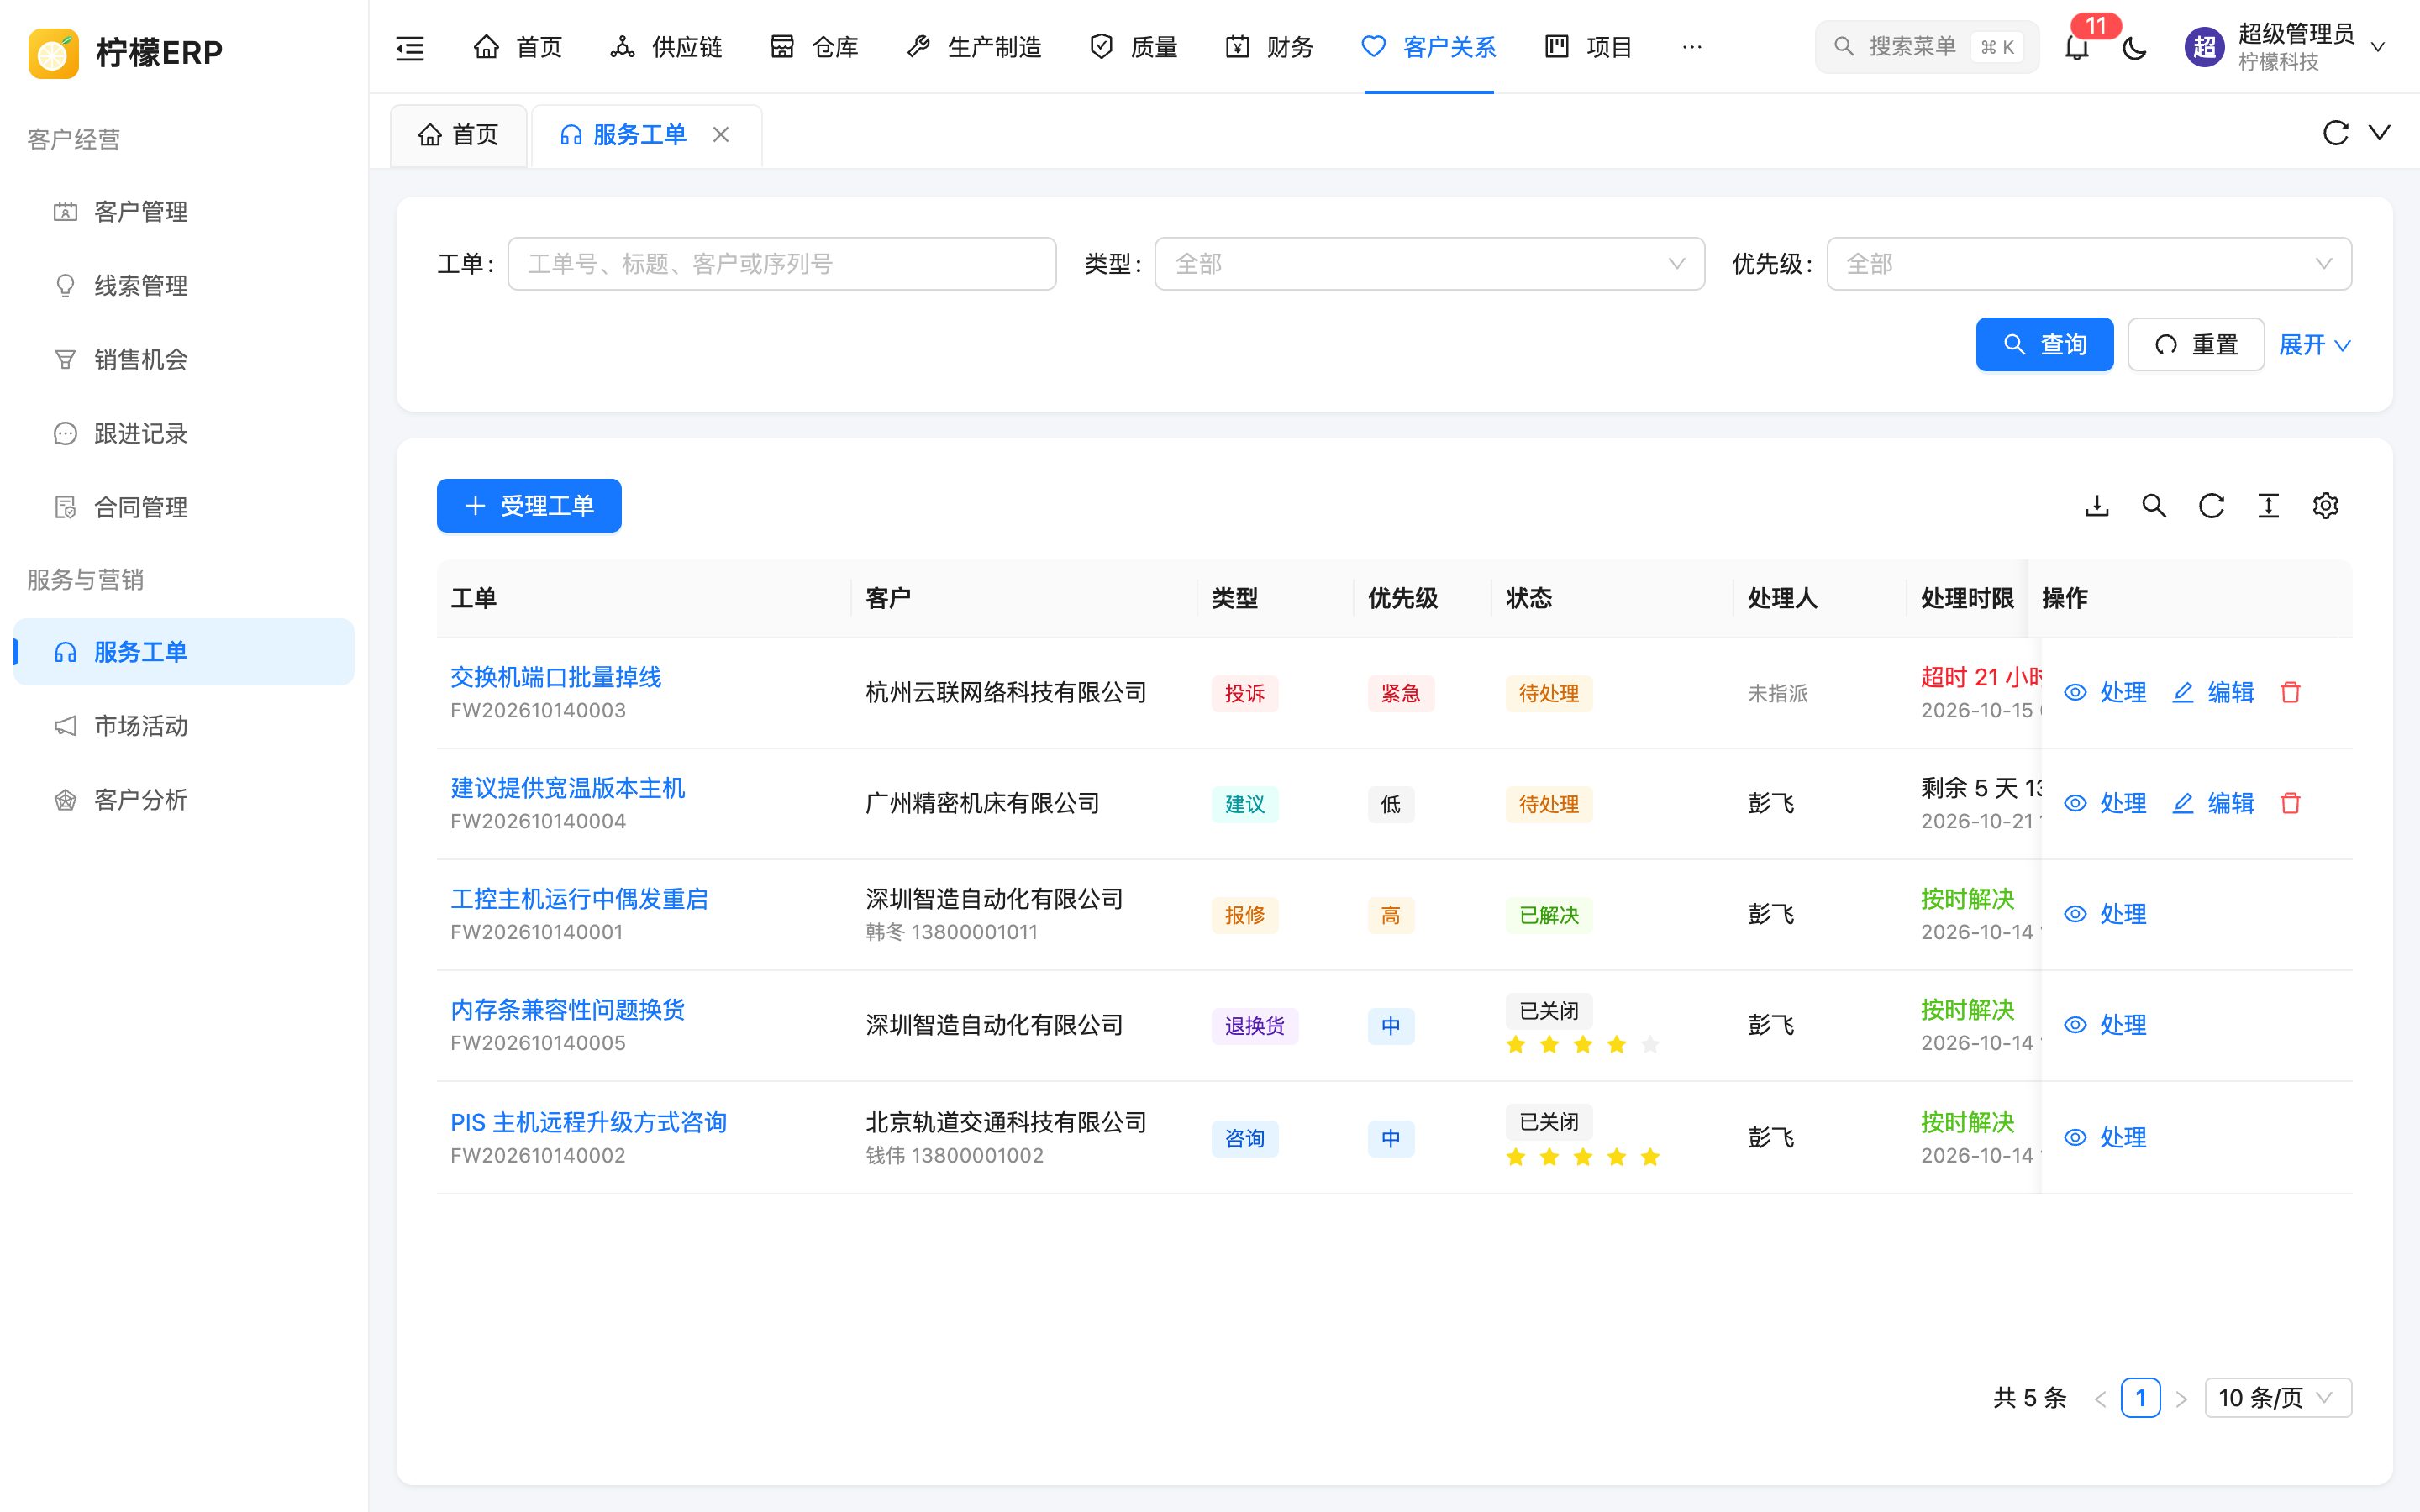This screenshot has width=2420, height=1512.
Task: Delete work order FW202610140003
Action: tap(2290, 692)
